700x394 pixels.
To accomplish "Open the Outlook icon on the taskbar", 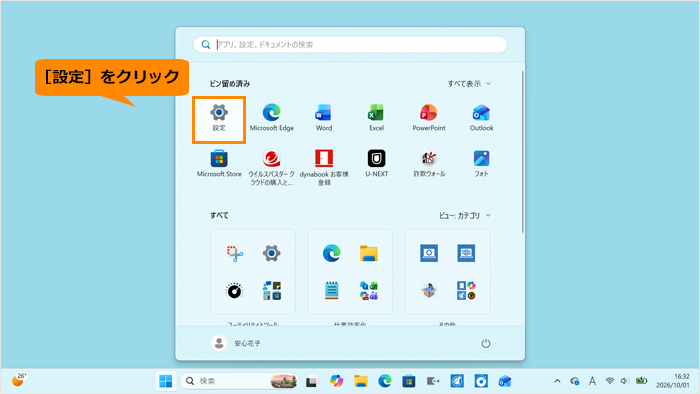I will pos(505,381).
